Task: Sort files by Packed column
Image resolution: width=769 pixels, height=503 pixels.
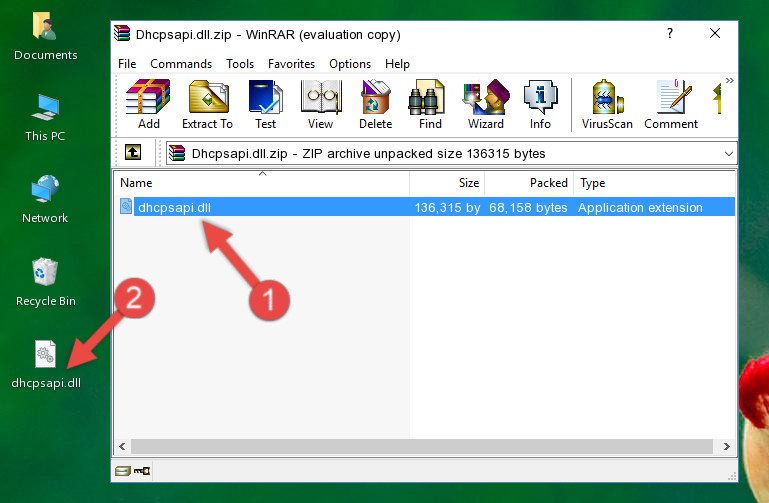Action: tap(529, 183)
